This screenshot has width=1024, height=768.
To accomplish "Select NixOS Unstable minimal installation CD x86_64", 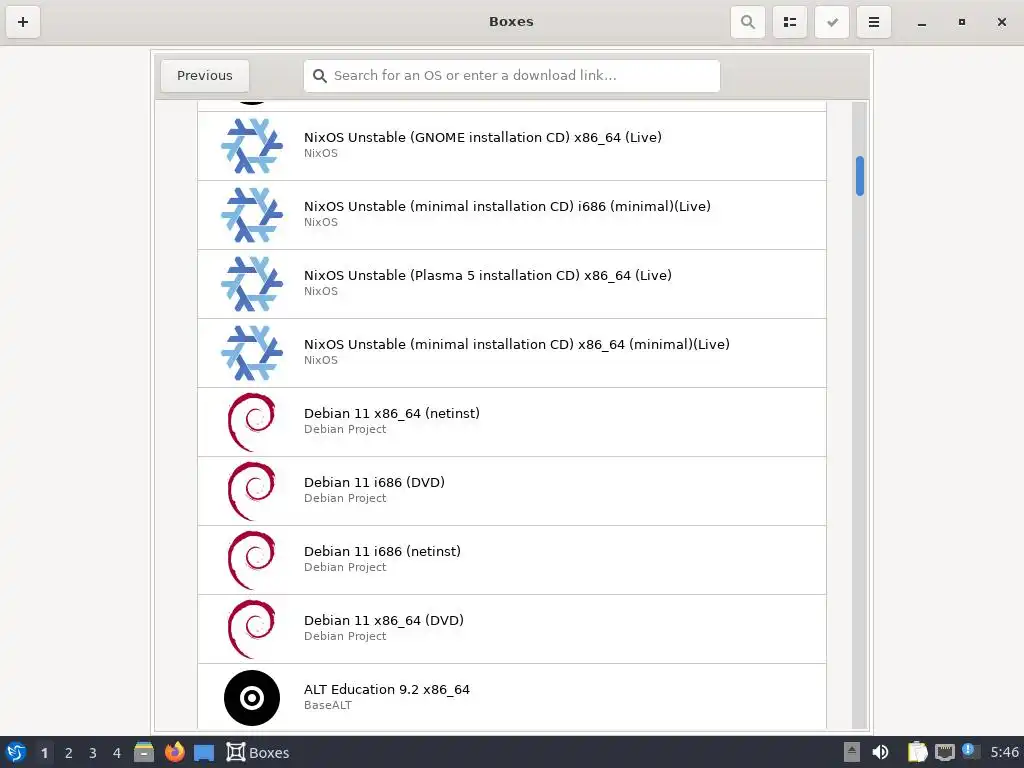I will [x=512, y=353].
